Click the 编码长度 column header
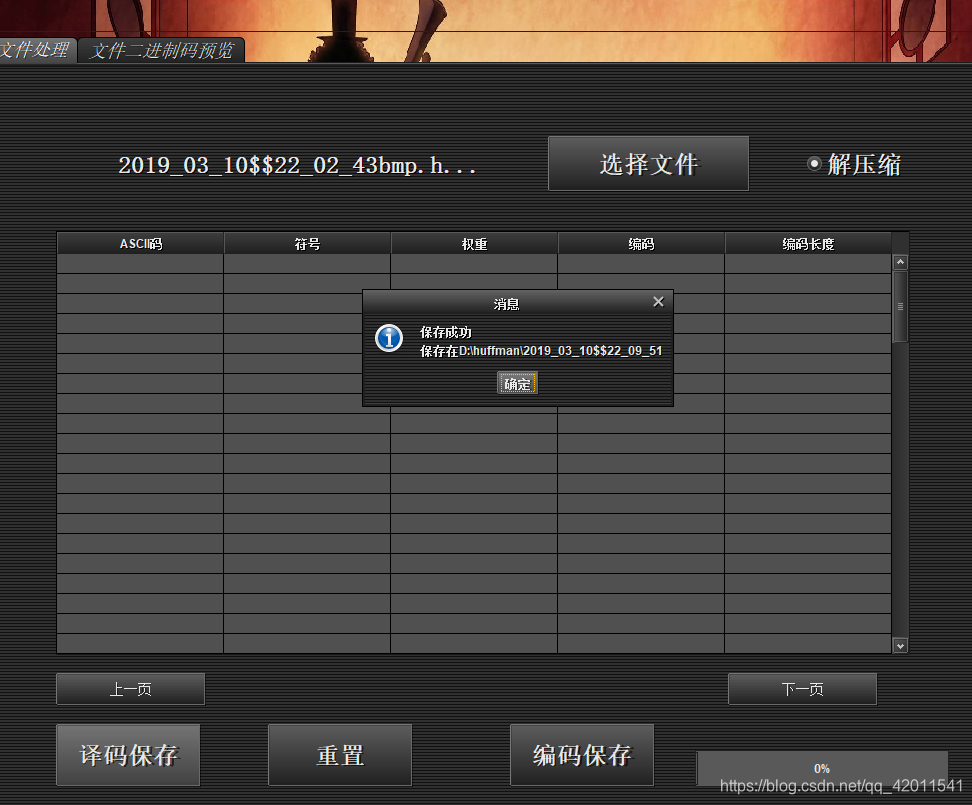 808,244
